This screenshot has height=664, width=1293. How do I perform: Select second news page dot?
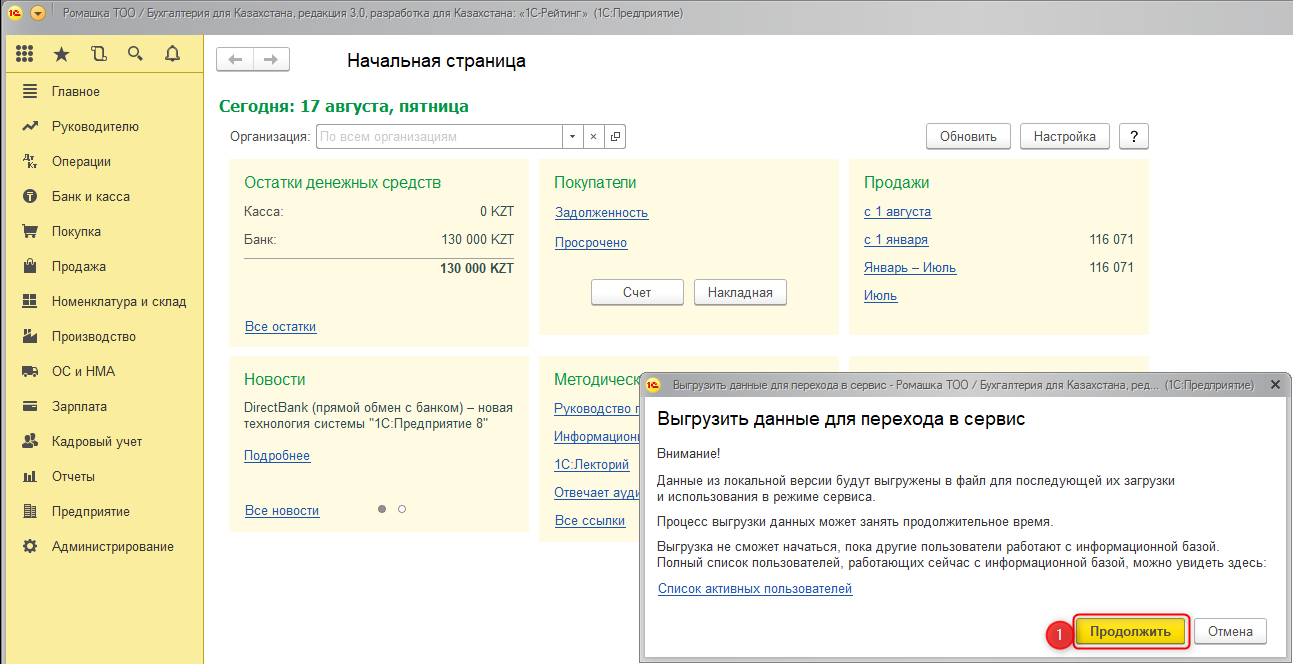click(x=402, y=509)
